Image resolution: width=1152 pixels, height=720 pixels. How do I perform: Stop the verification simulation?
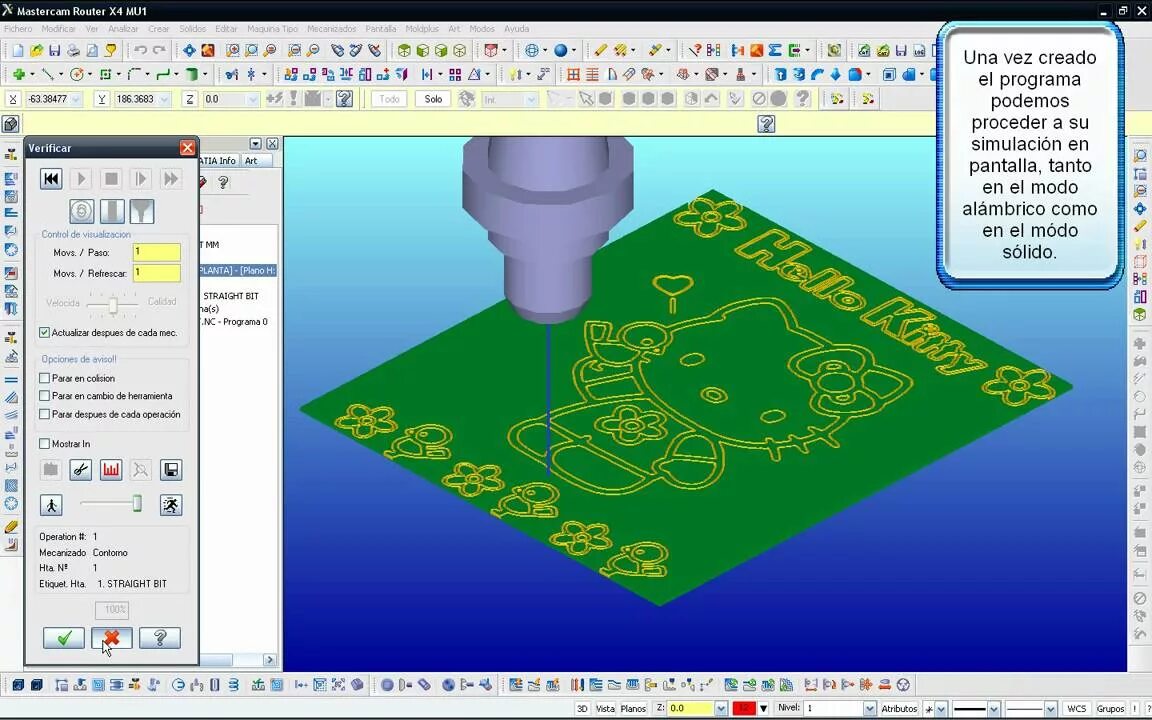pos(111,179)
